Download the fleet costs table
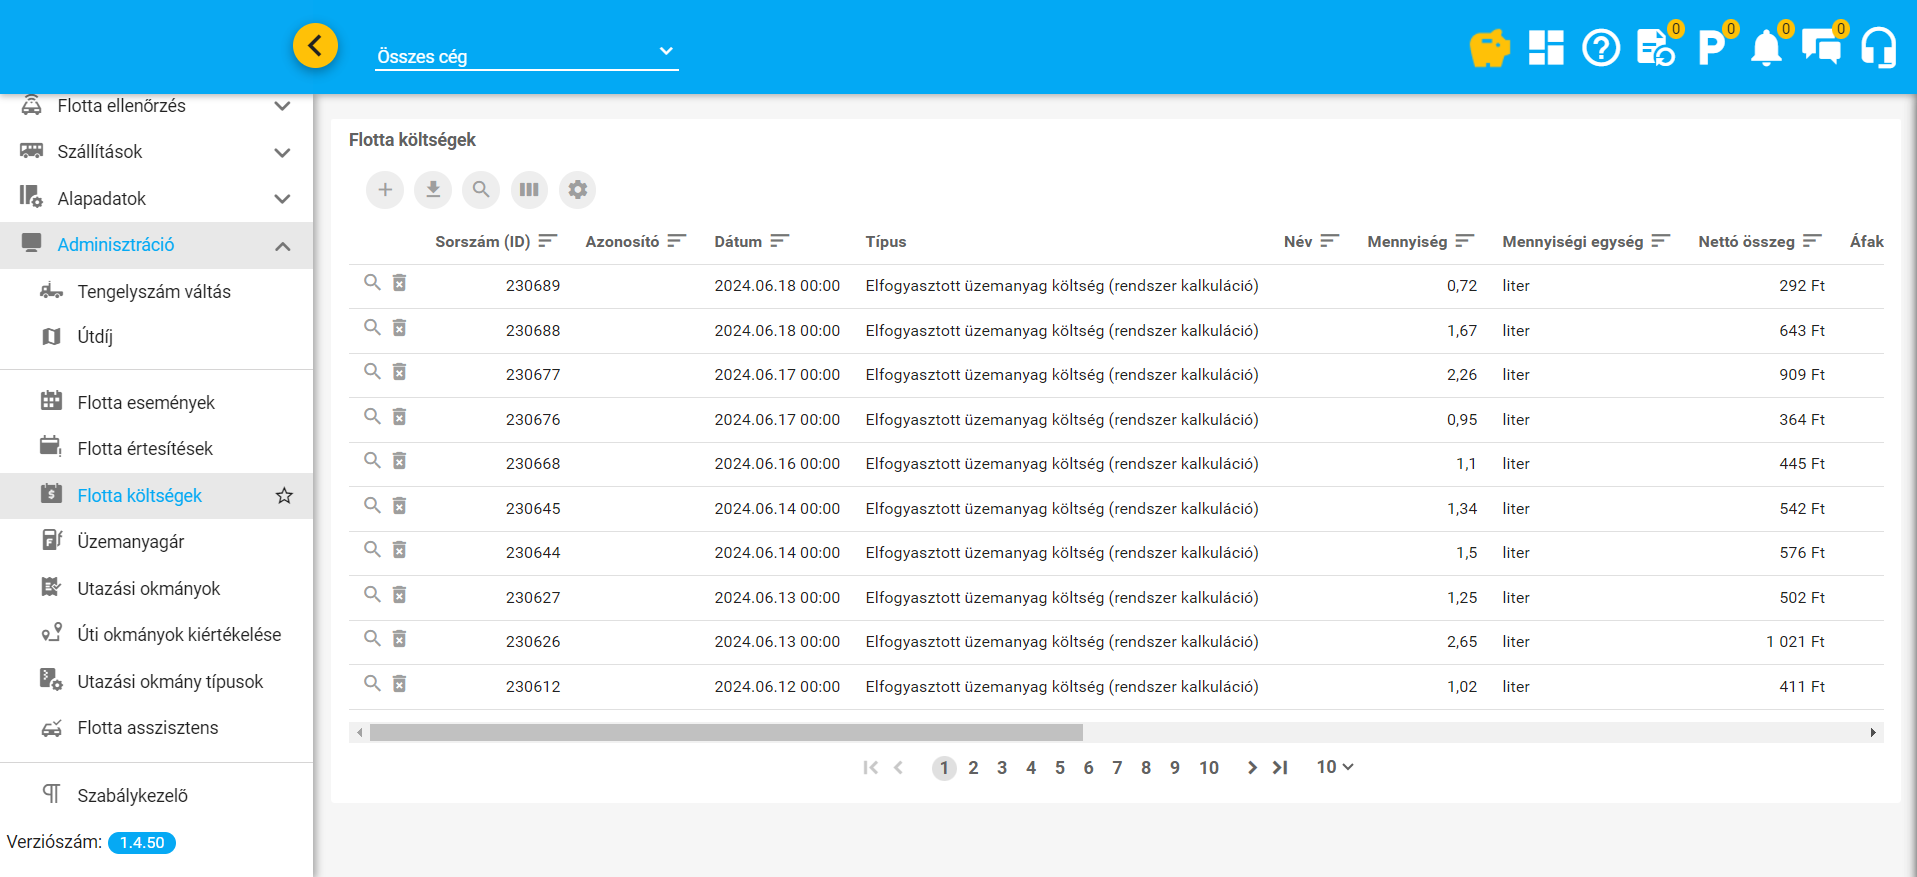This screenshot has width=1917, height=877. click(x=433, y=189)
